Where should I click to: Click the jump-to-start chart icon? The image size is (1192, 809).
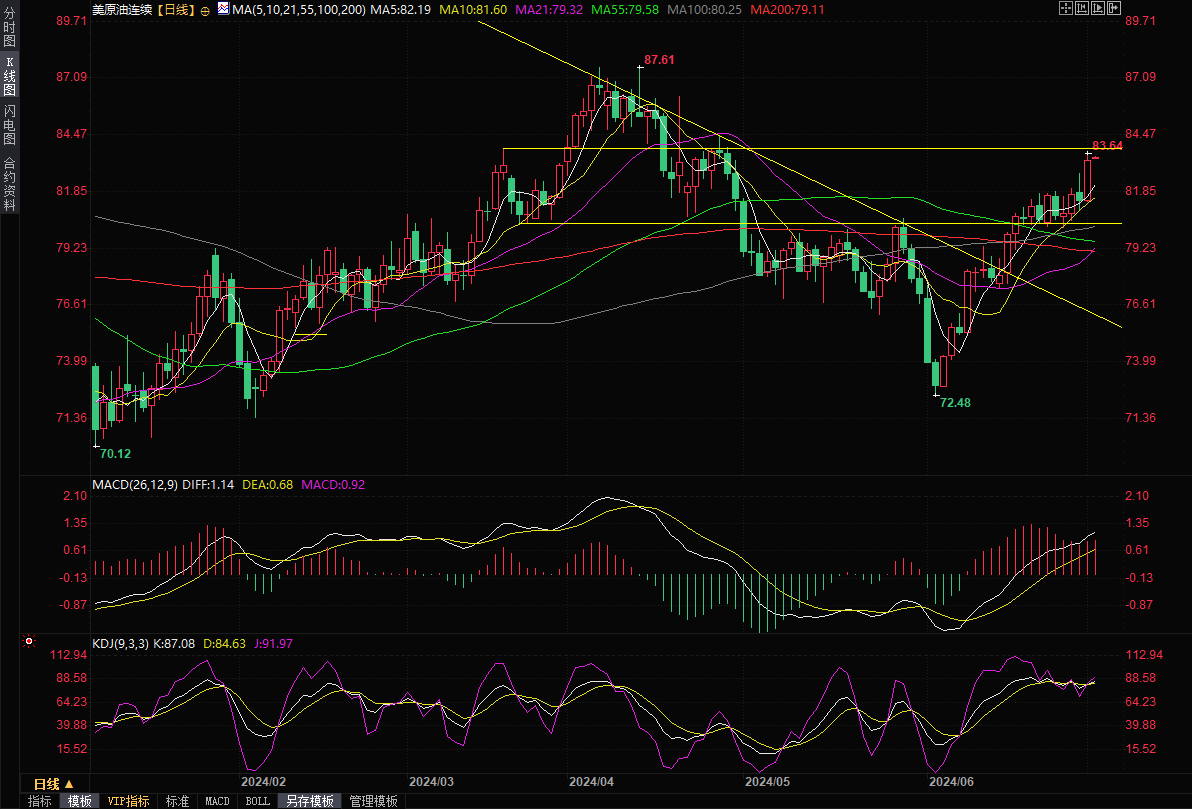pyautogui.click(x=1083, y=8)
